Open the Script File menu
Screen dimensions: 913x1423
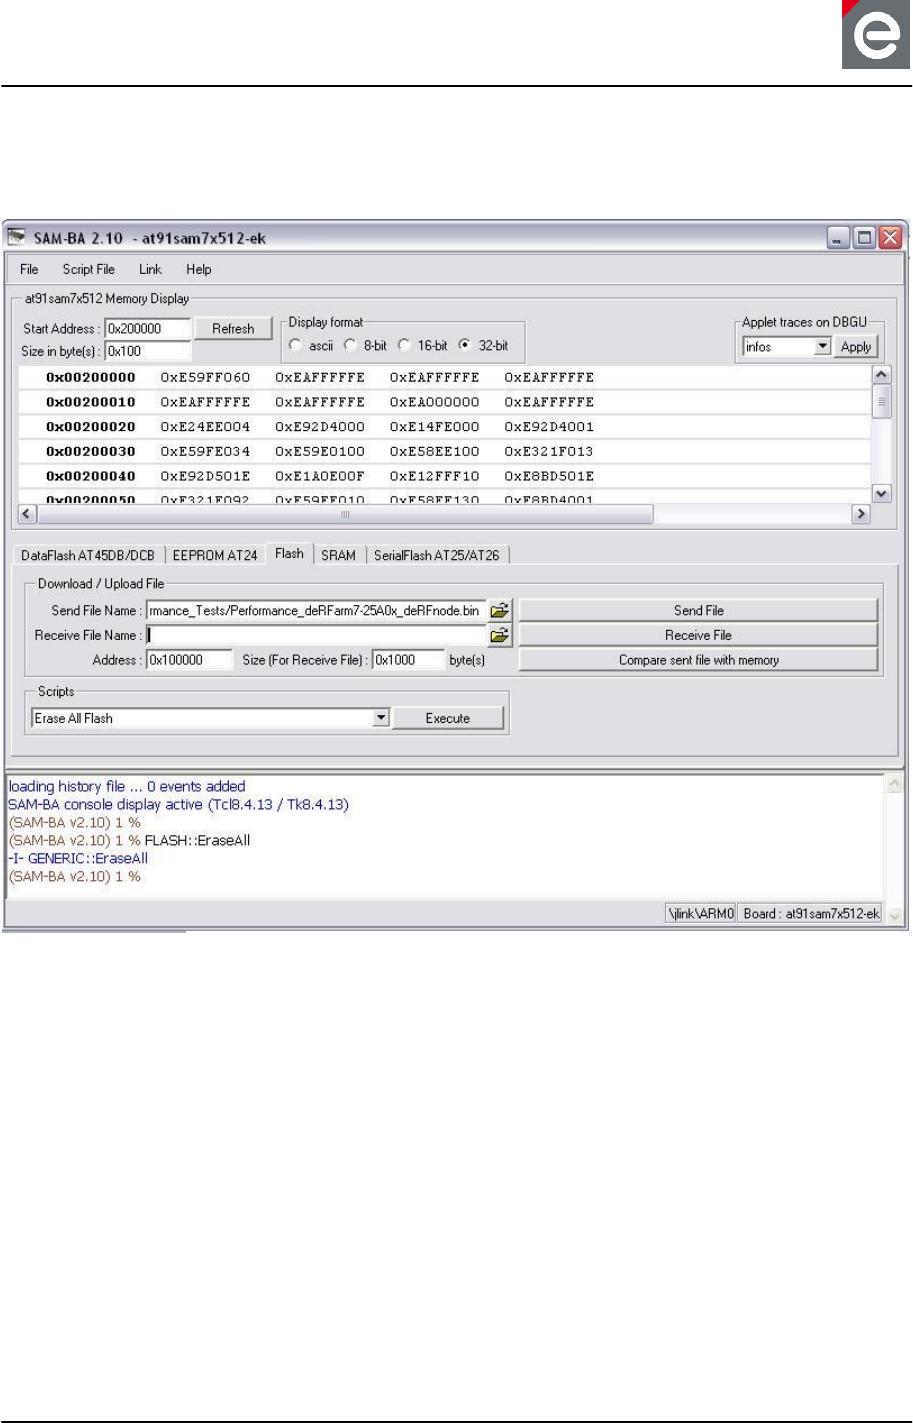88,269
